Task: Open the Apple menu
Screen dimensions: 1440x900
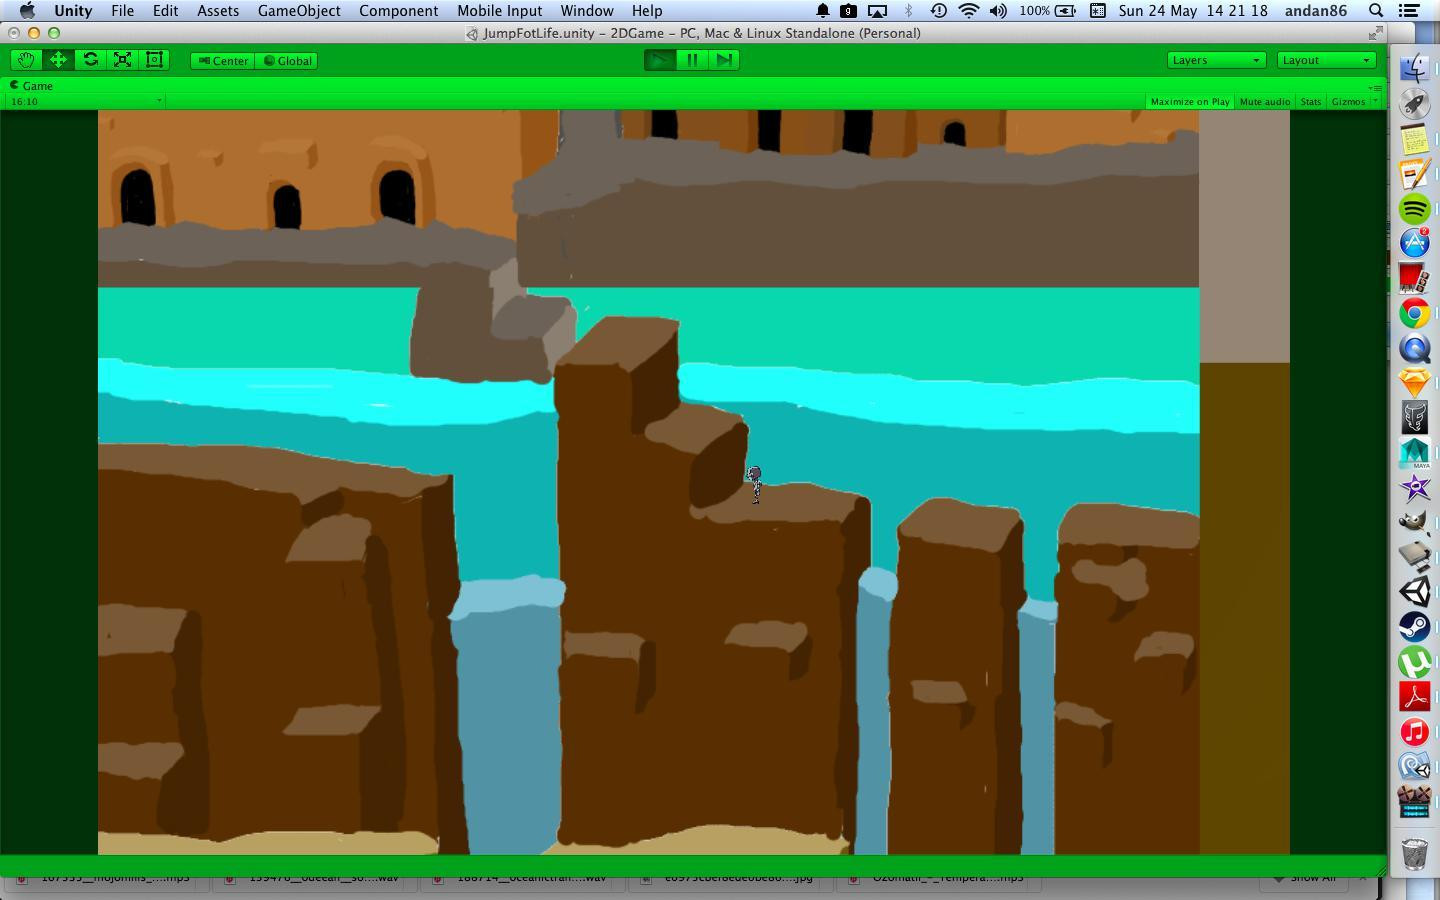Action: 27,11
